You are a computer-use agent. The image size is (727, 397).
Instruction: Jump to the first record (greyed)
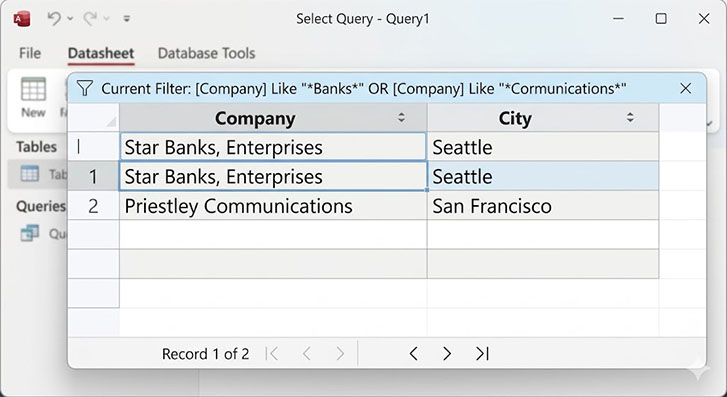pos(272,354)
